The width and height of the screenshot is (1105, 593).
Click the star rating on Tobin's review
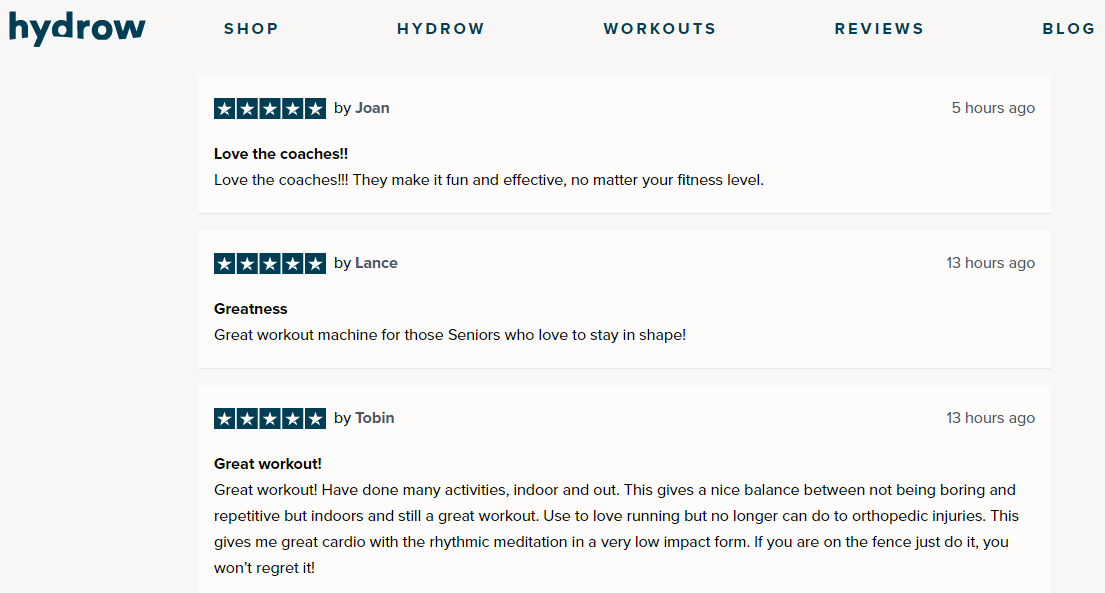click(270, 418)
